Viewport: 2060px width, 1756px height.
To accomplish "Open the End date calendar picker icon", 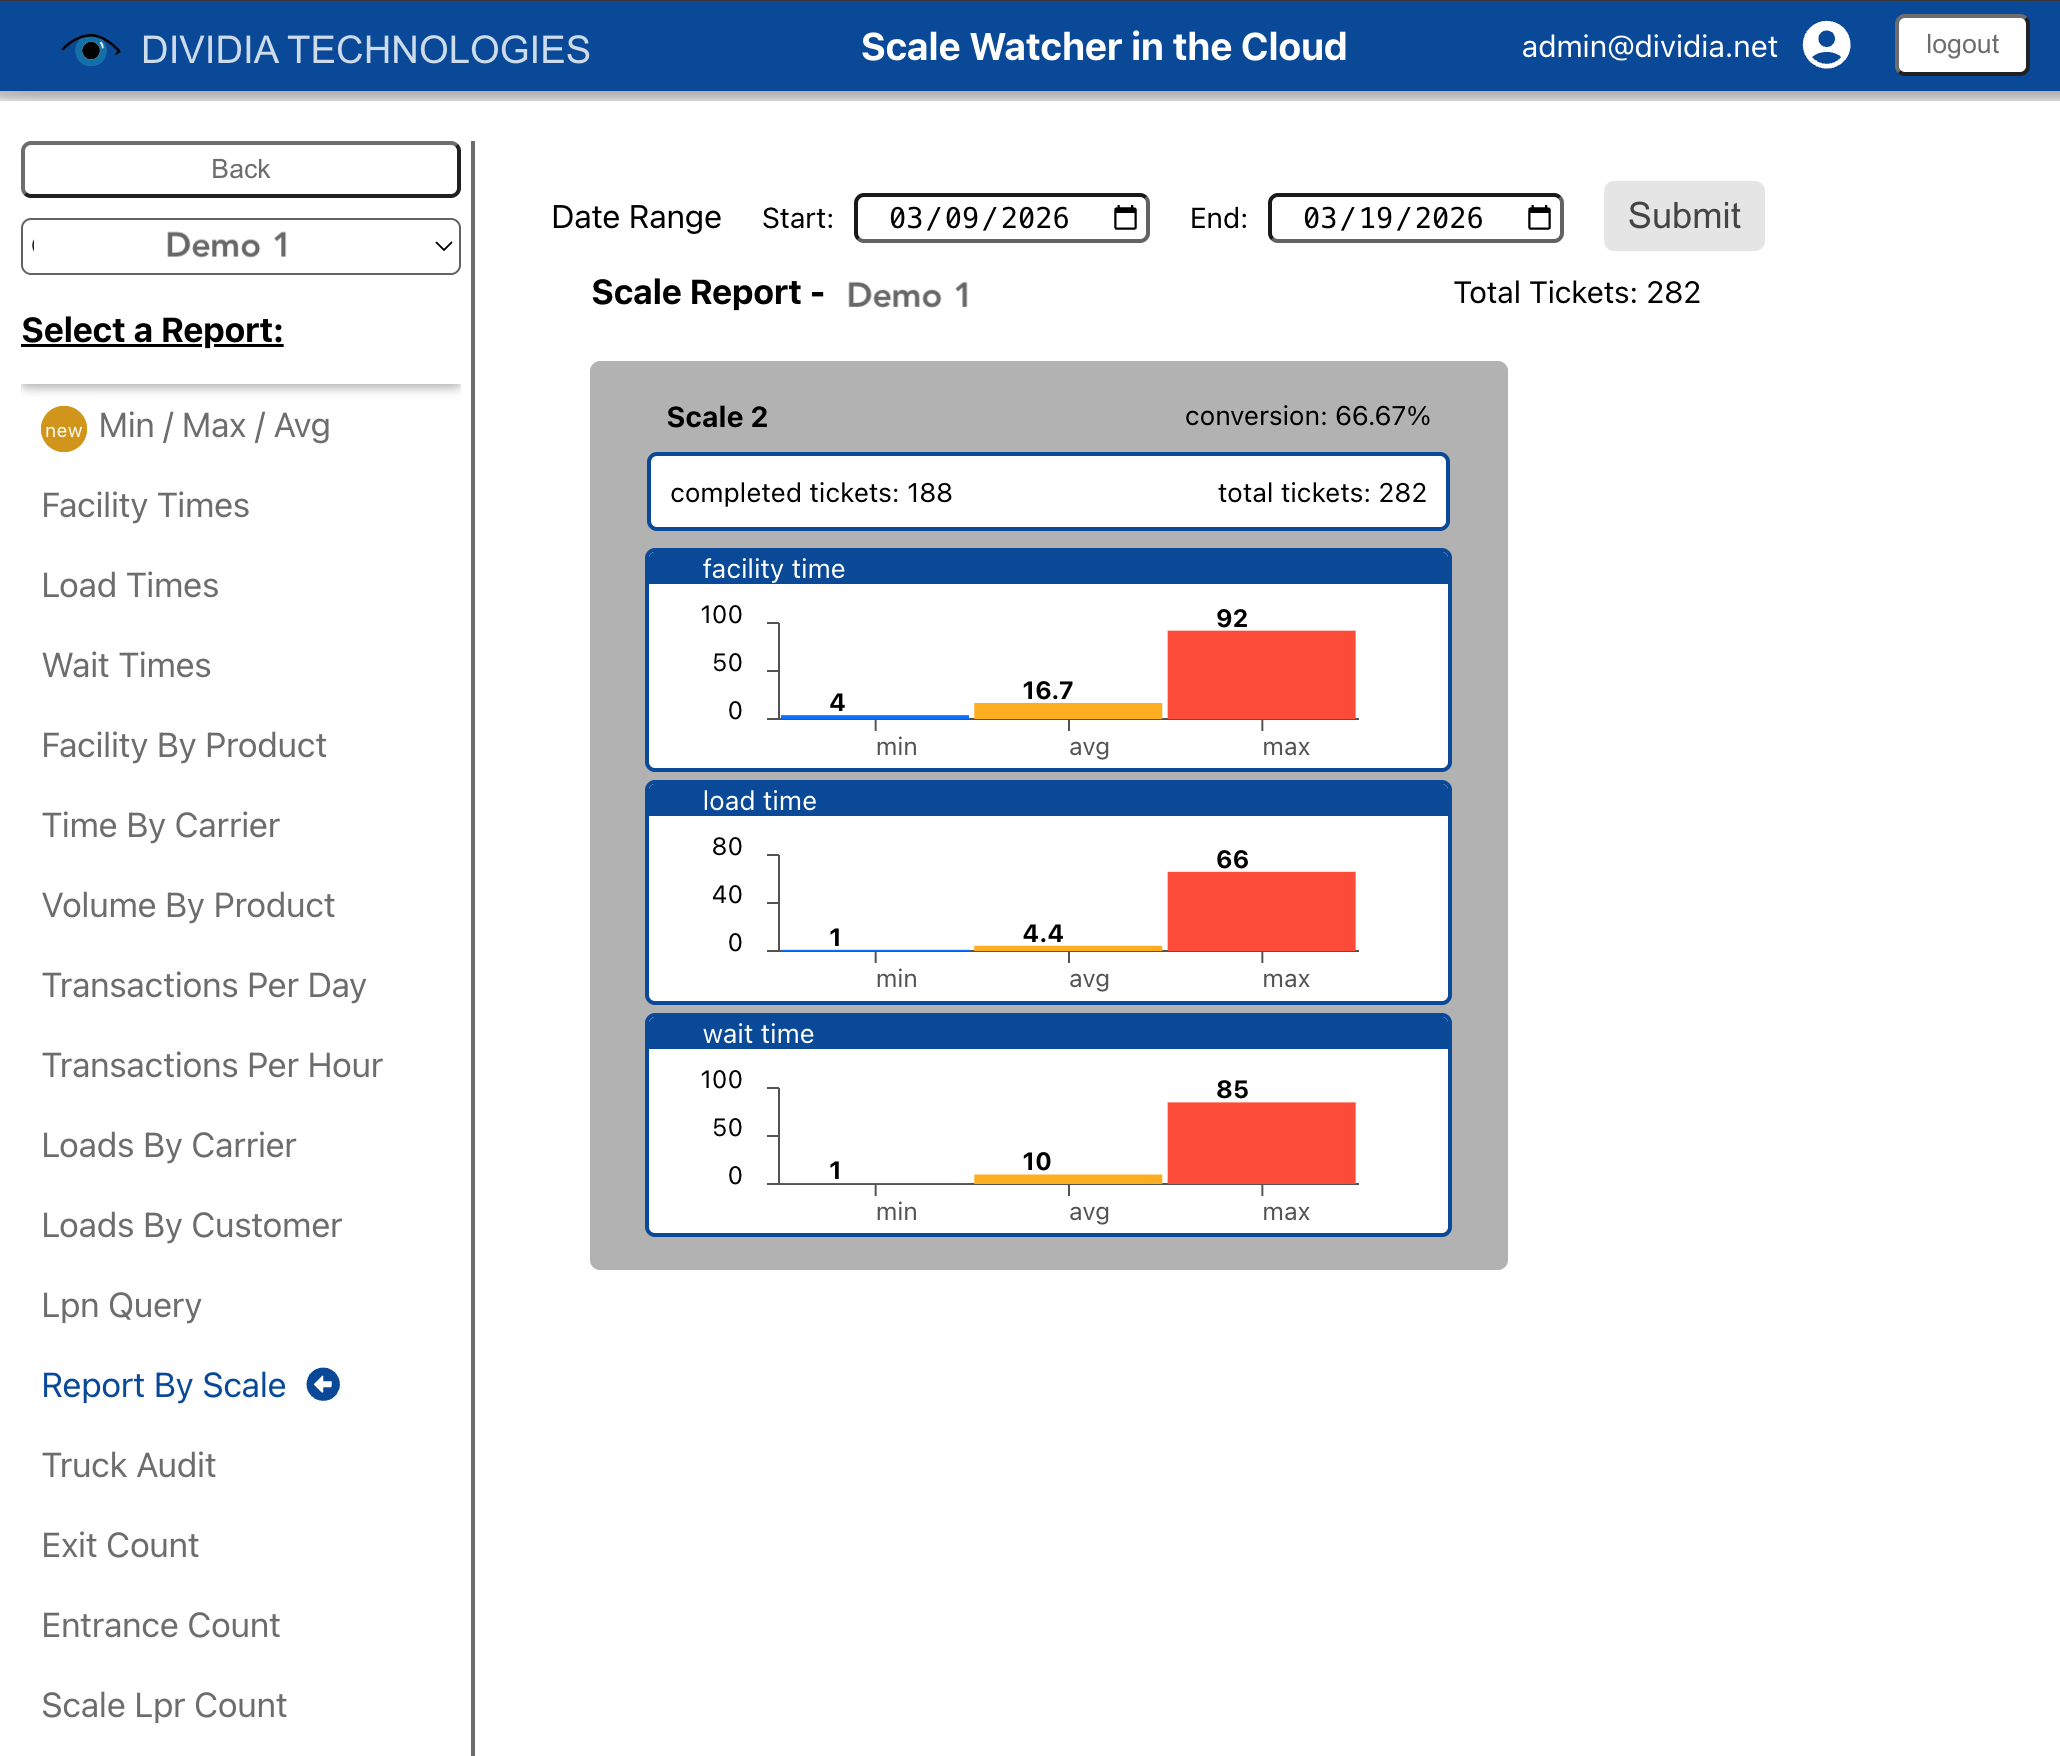I will [x=1539, y=218].
